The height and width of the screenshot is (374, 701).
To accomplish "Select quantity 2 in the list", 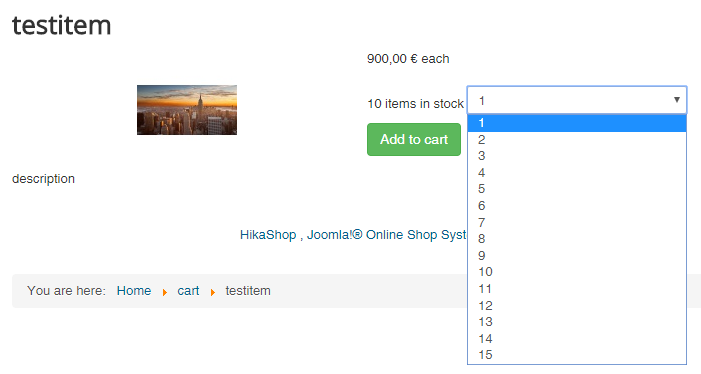I will 577,139.
